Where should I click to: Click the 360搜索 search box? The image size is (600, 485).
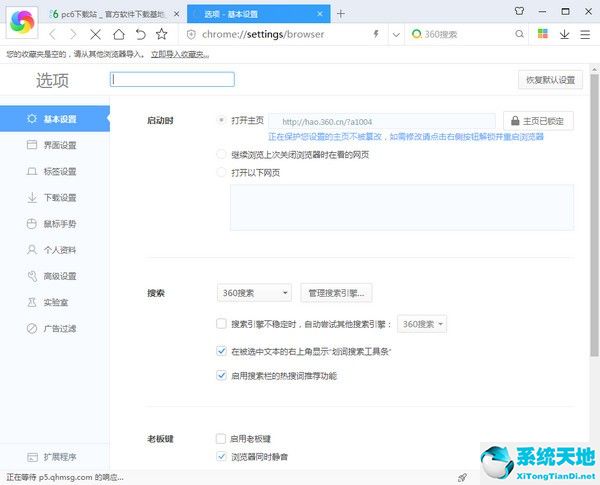click(x=467, y=34)
